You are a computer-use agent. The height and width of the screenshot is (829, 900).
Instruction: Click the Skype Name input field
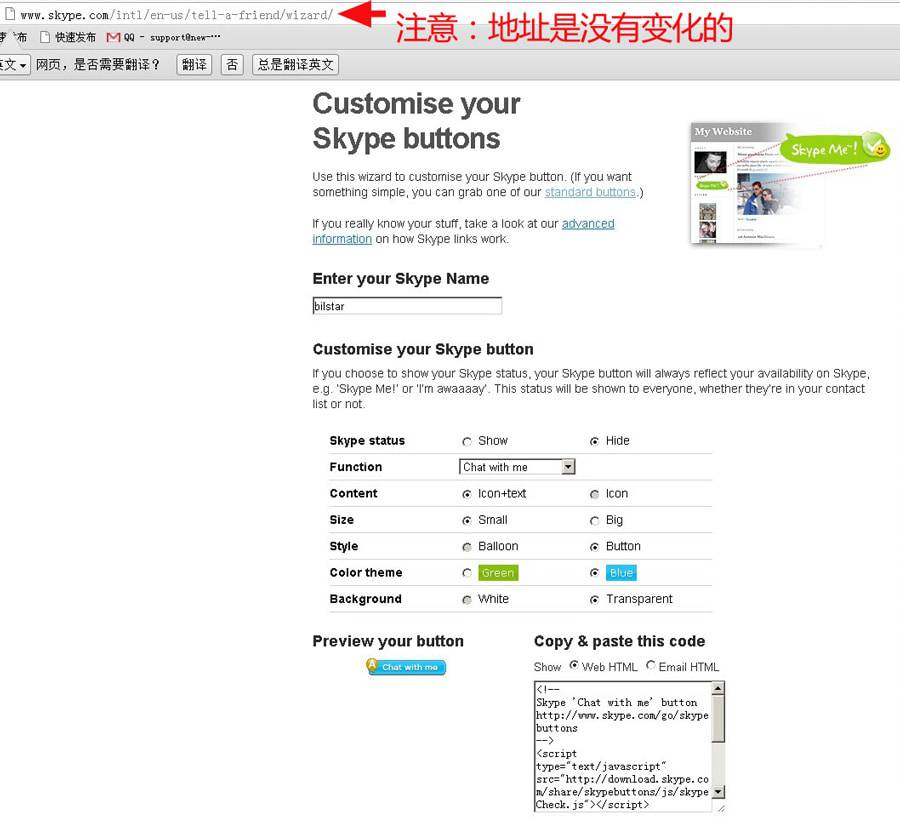coord(406,305)
